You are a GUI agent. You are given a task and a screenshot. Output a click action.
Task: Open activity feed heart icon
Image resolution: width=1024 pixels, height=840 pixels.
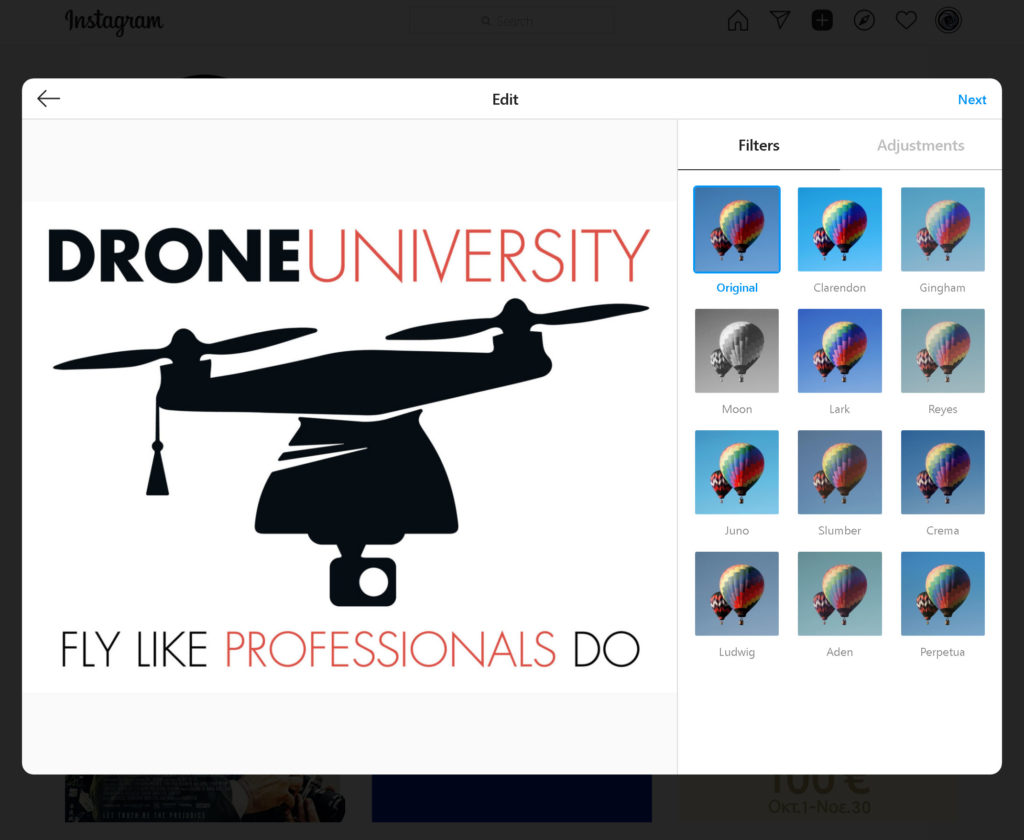pos(906,21)
